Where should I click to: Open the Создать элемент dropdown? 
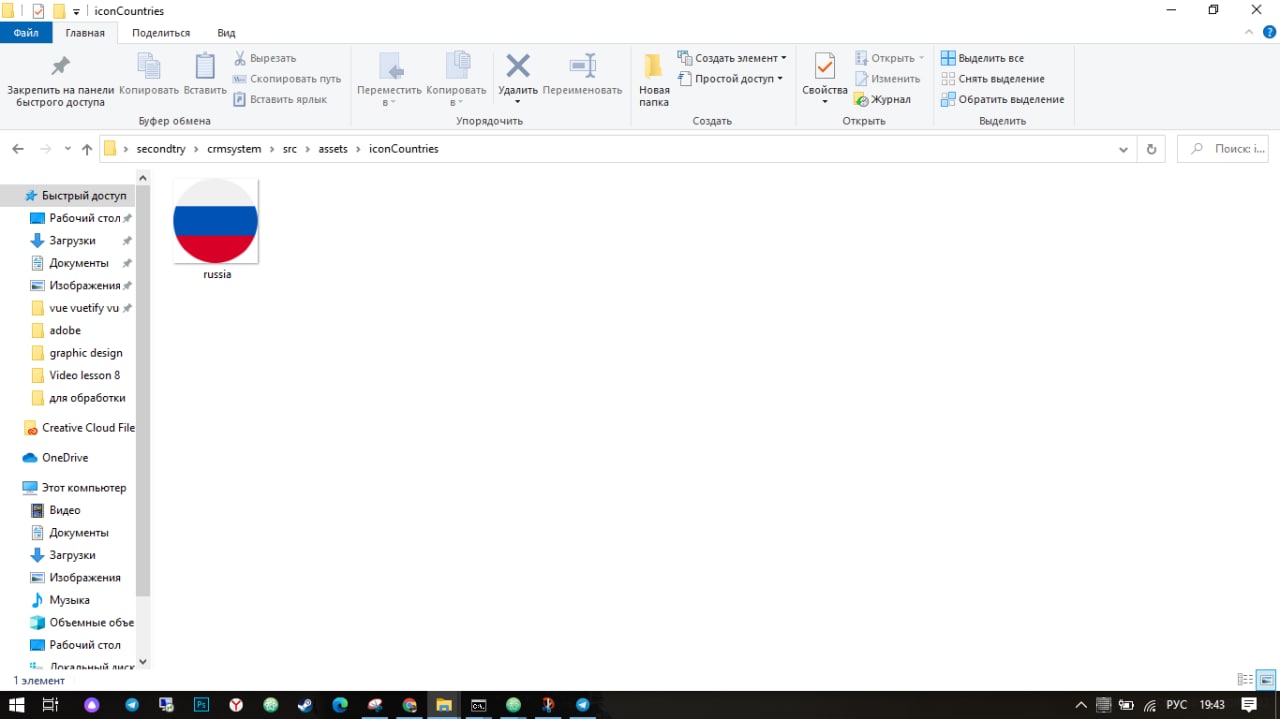point(732,58)
